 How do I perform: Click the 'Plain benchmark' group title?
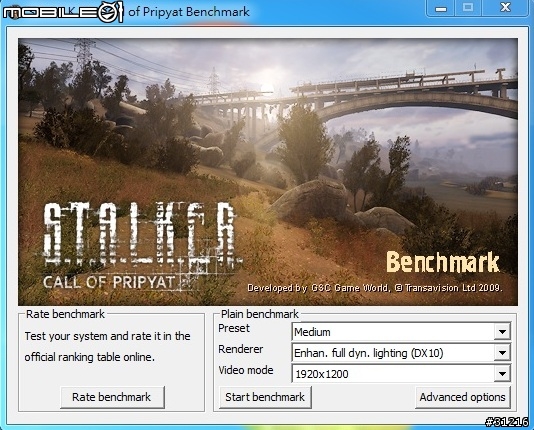(x=260, y=314)
